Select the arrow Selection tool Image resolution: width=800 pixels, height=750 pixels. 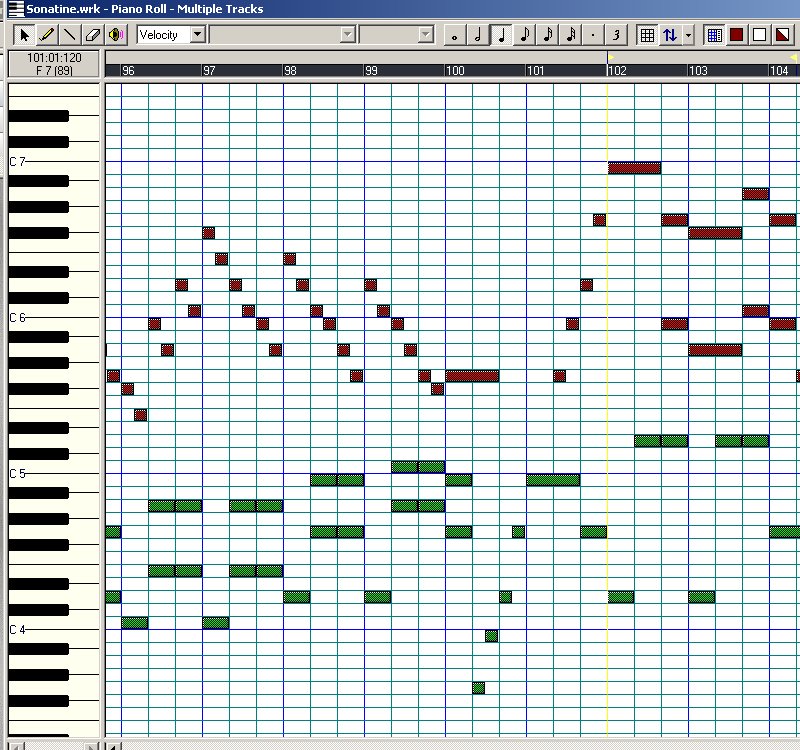(x=26, y=34)
